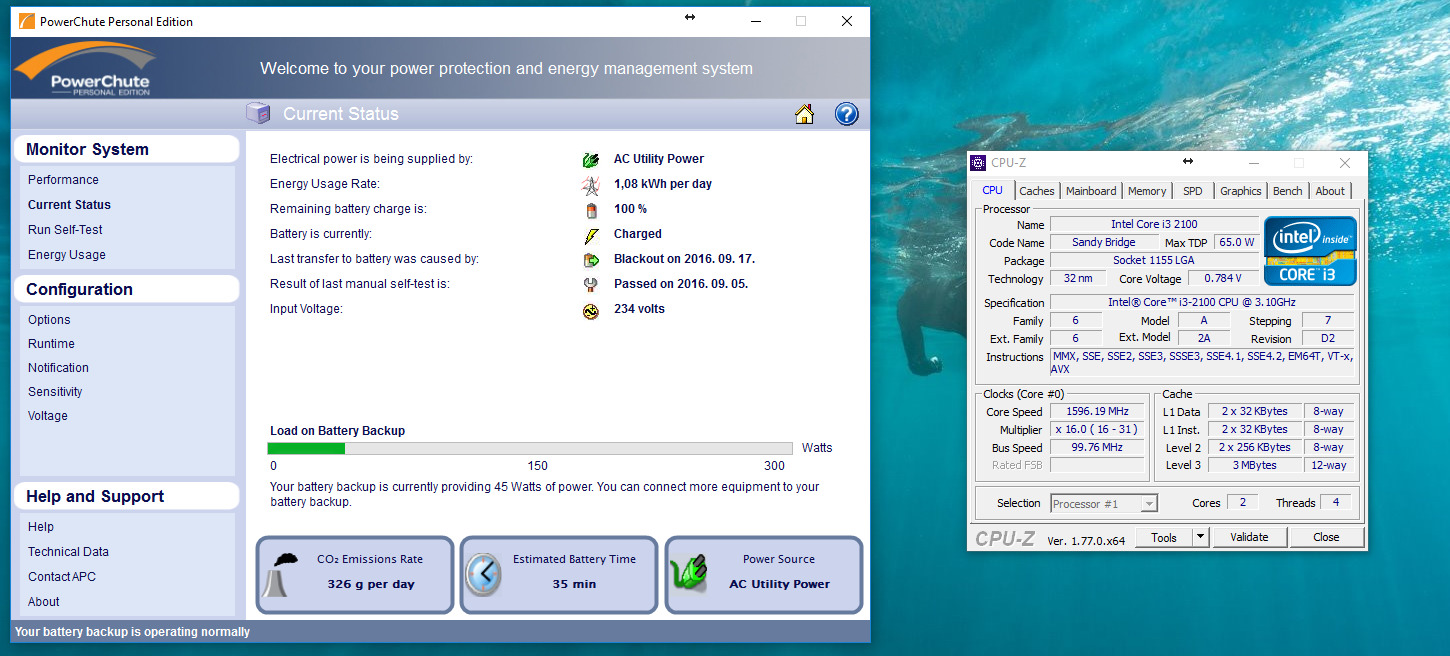Image resolution: width=1450 pixels, height=656 pixels.
Task: Click the lightning bolt Charged icon
Action: point(591,234)
